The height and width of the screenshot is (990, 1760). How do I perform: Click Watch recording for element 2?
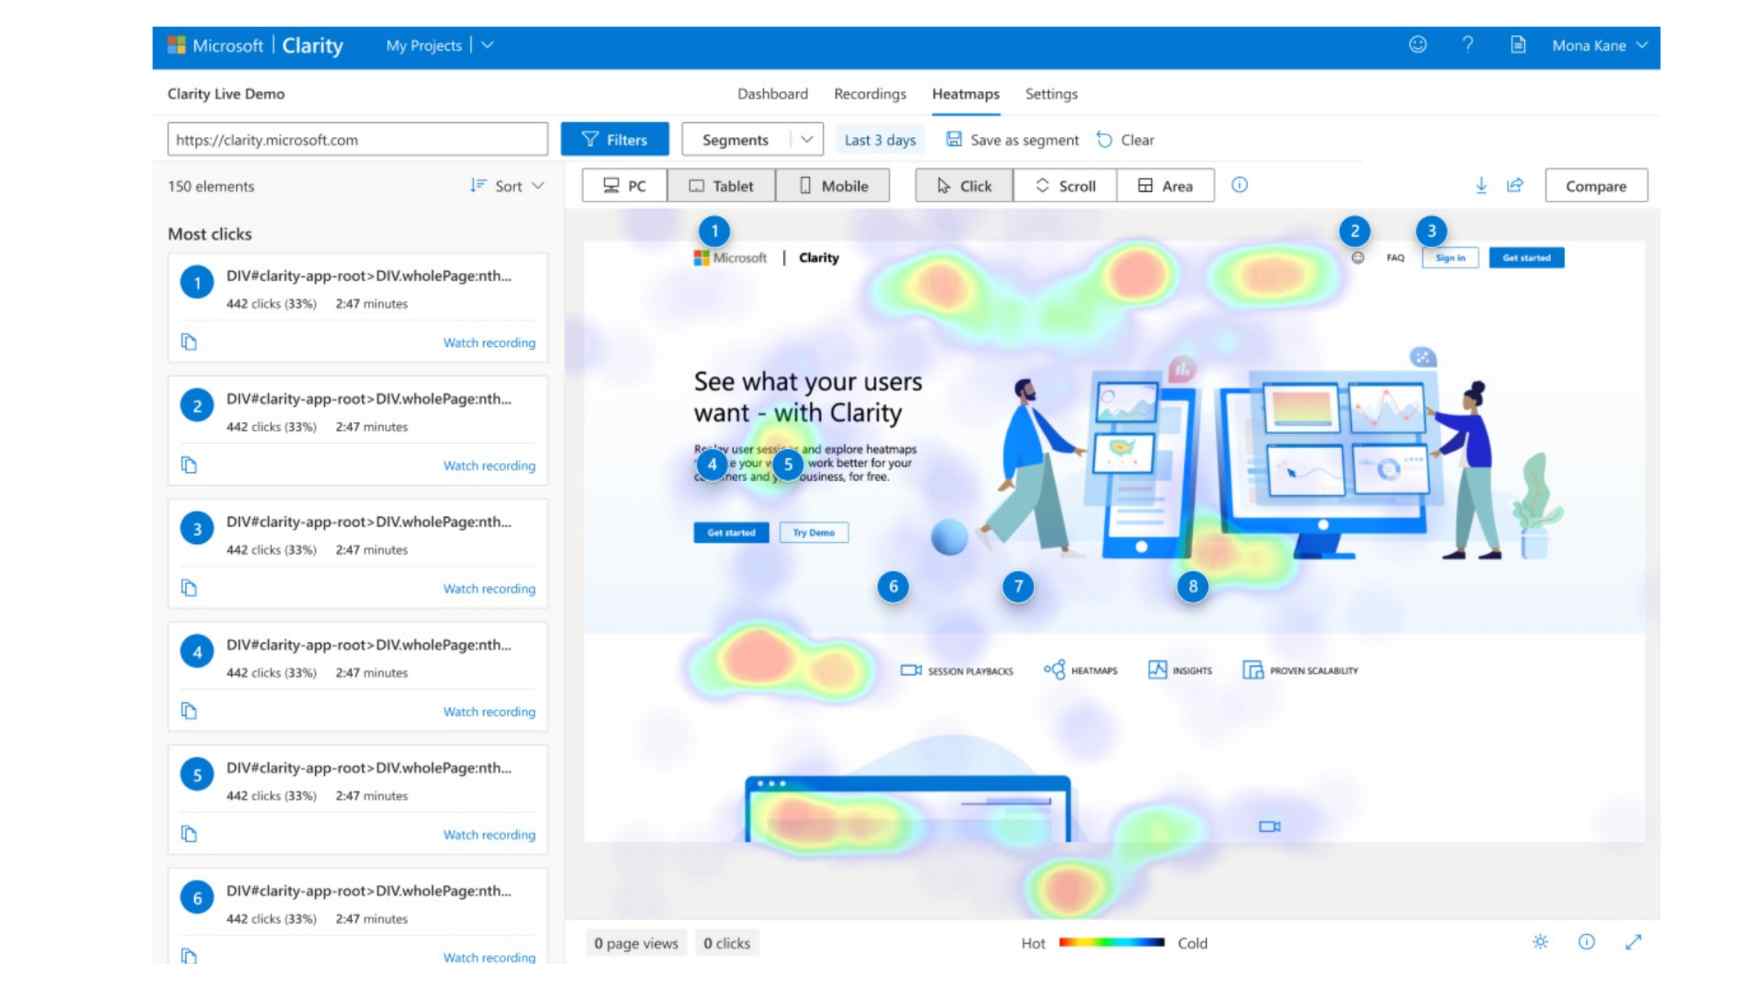pos(489,466)
